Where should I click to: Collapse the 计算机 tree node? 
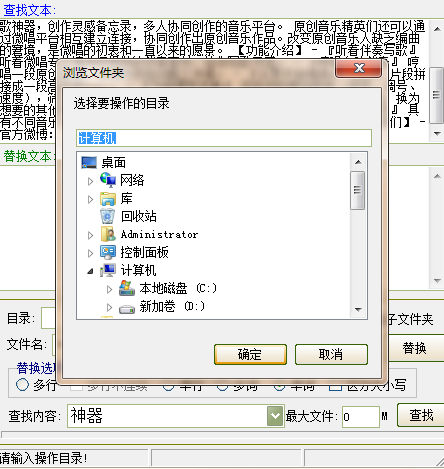[x=90, y=271]
